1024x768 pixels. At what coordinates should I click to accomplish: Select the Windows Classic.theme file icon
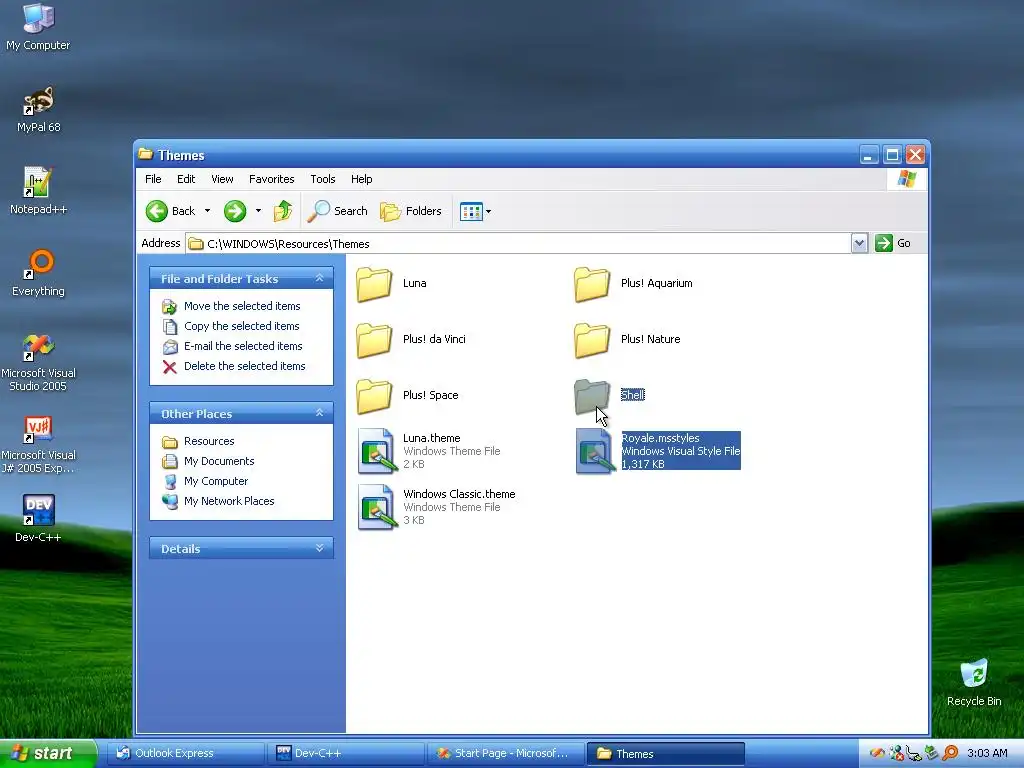coord(377,507)
